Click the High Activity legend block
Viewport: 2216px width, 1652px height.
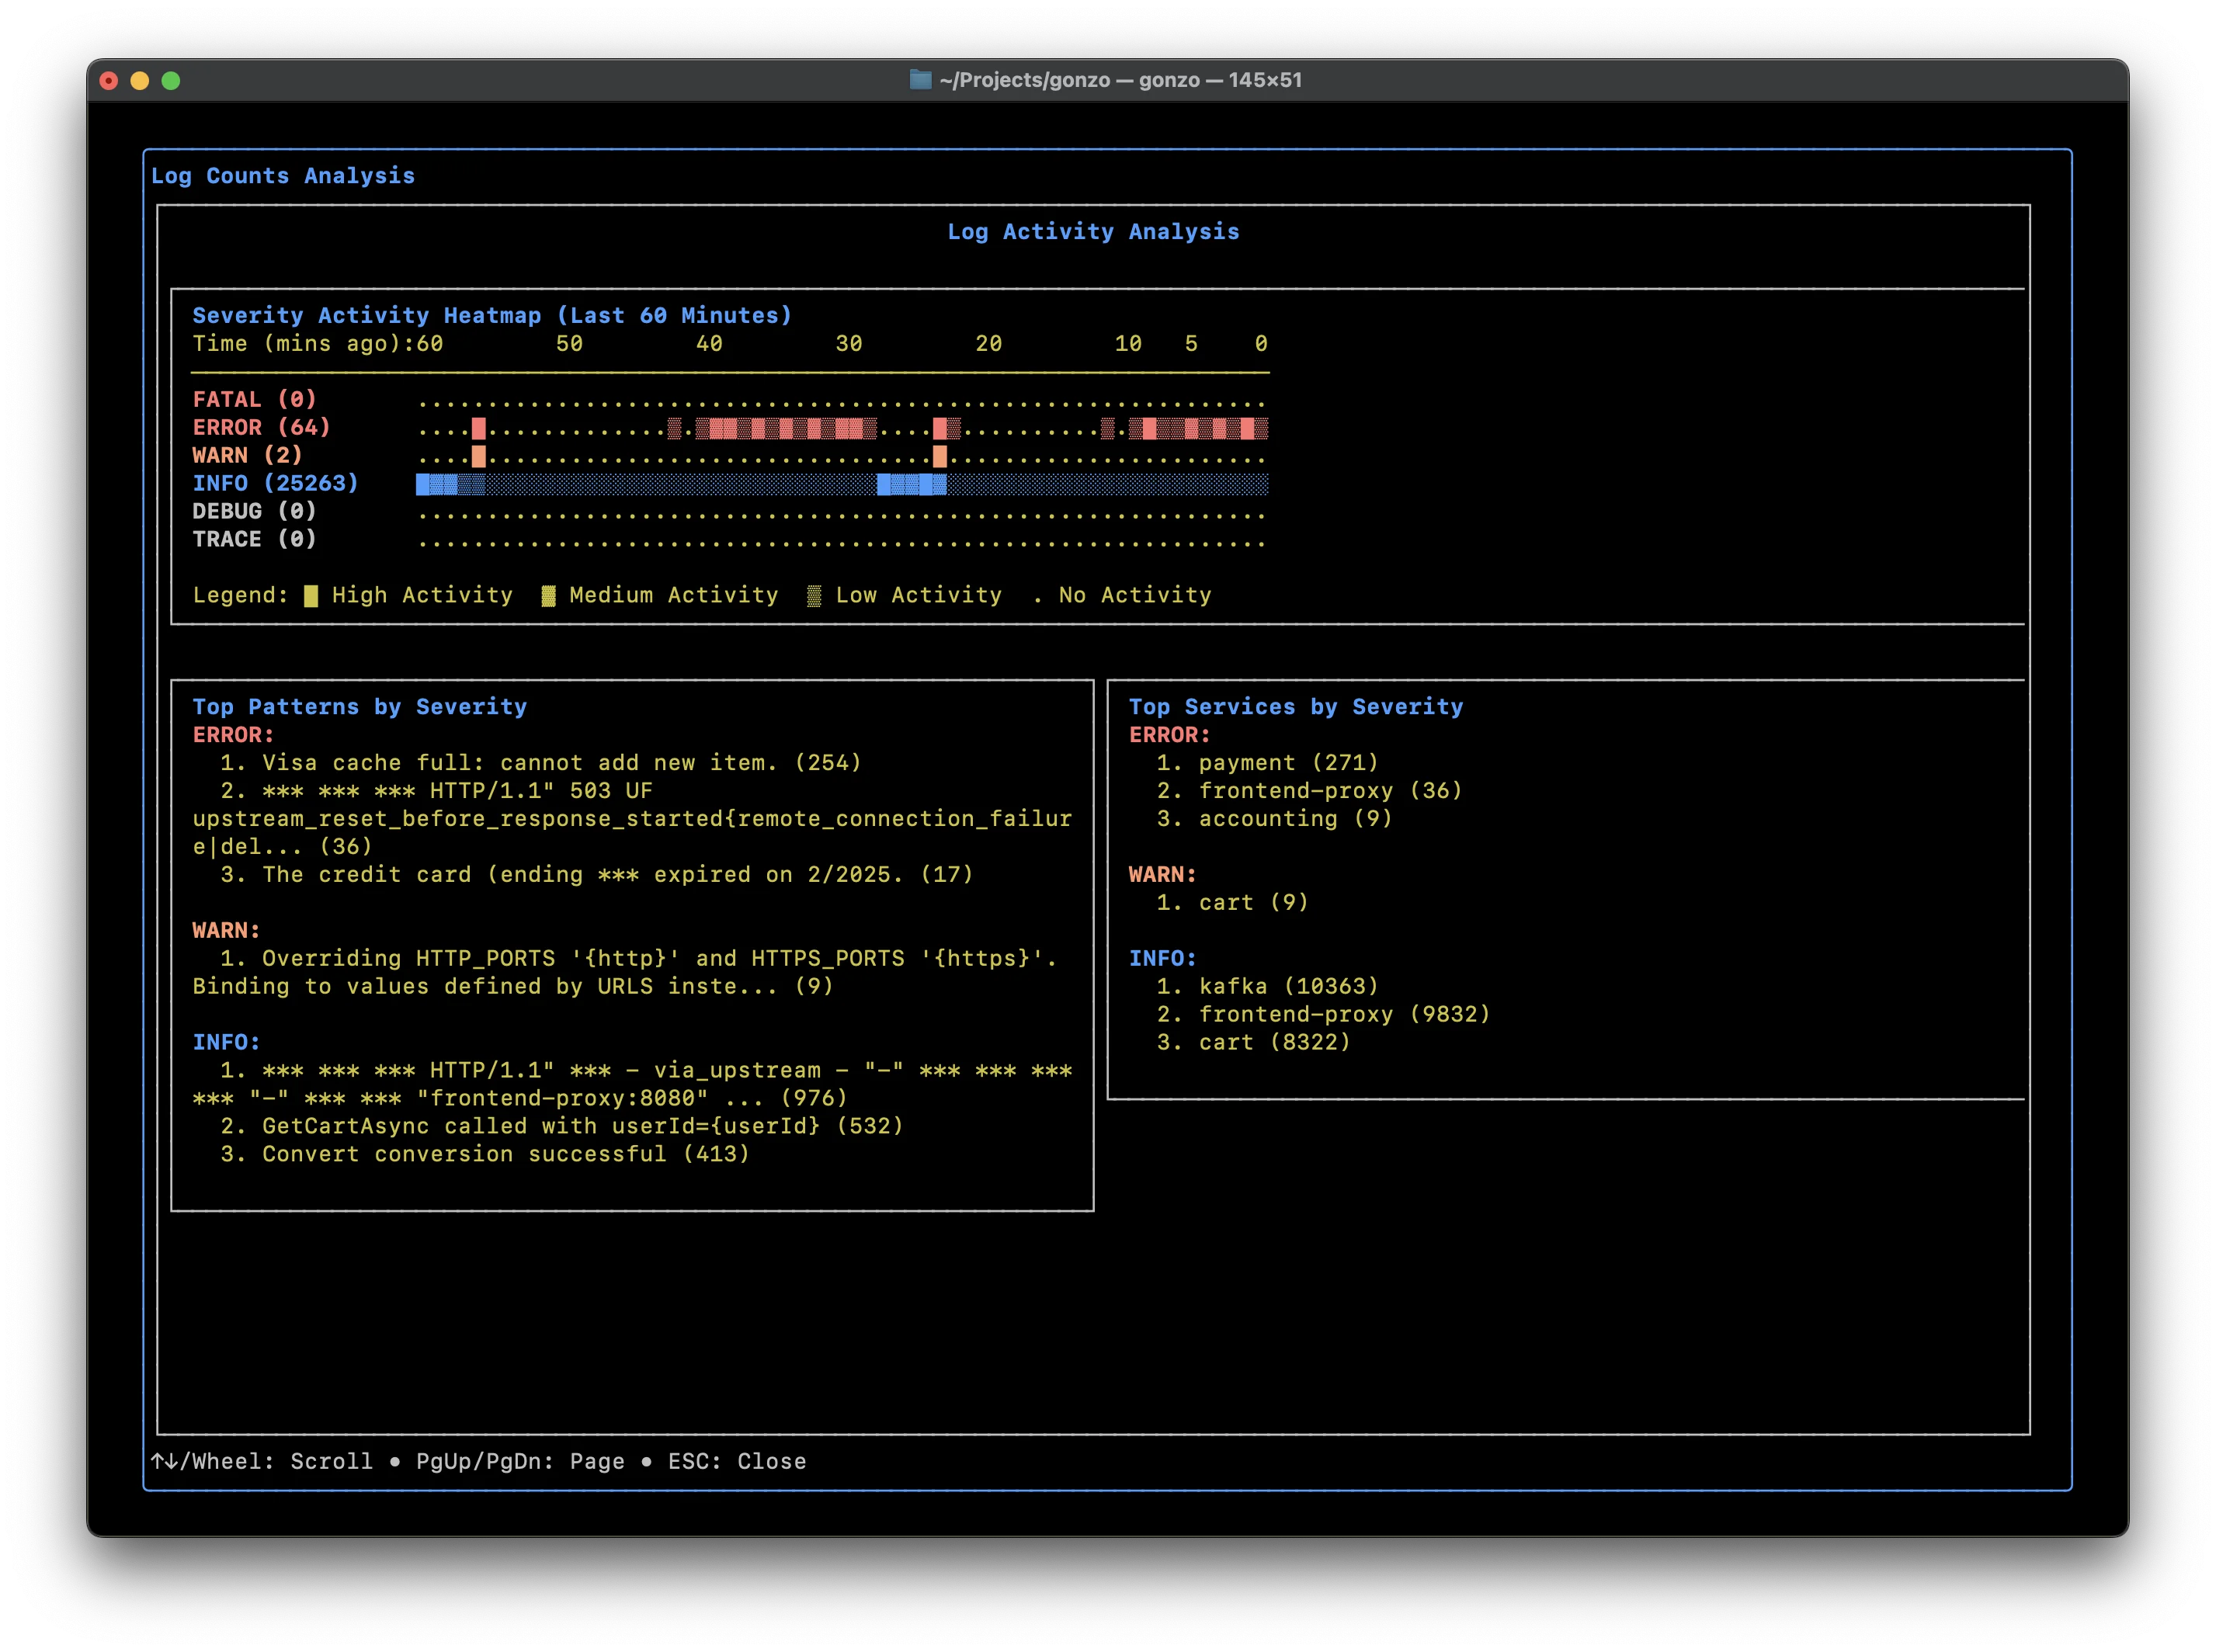tap(311, 596)
